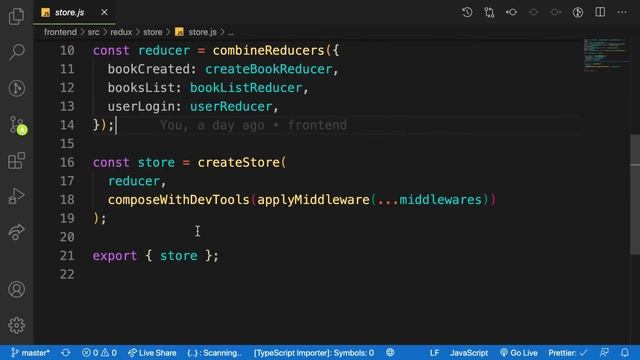Open the GitLens view in activity bar
The height and width of the screenshot is (360, 640).
[x=16, y=88]
